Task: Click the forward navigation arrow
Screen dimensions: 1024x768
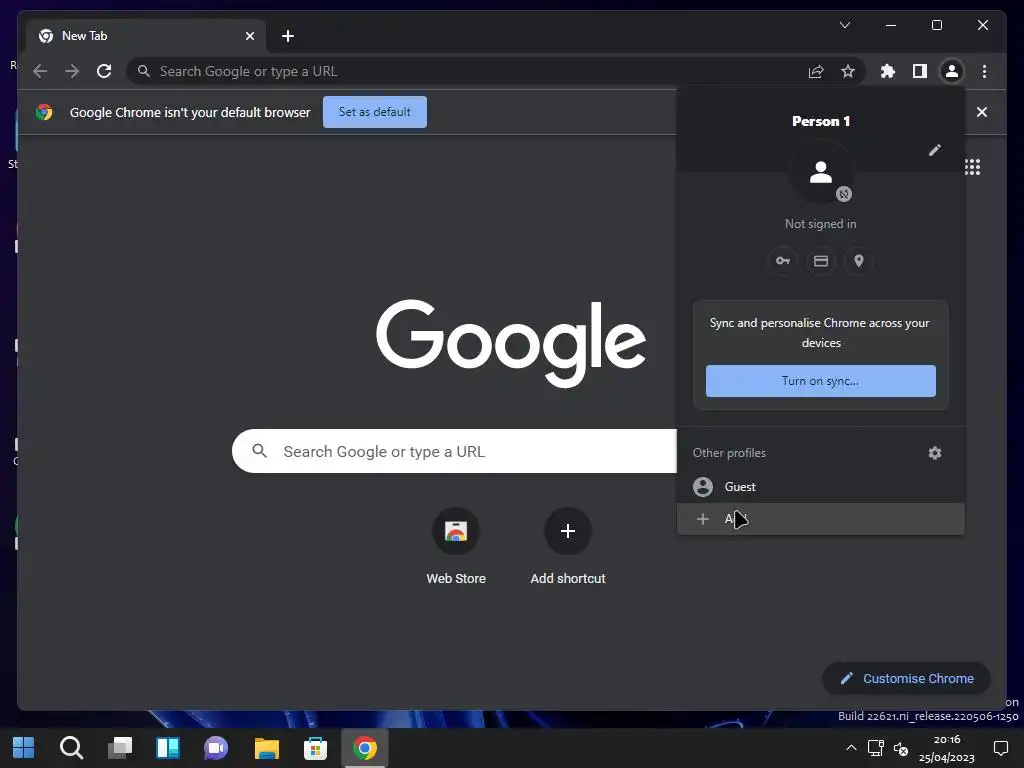Action: [72, 71]
